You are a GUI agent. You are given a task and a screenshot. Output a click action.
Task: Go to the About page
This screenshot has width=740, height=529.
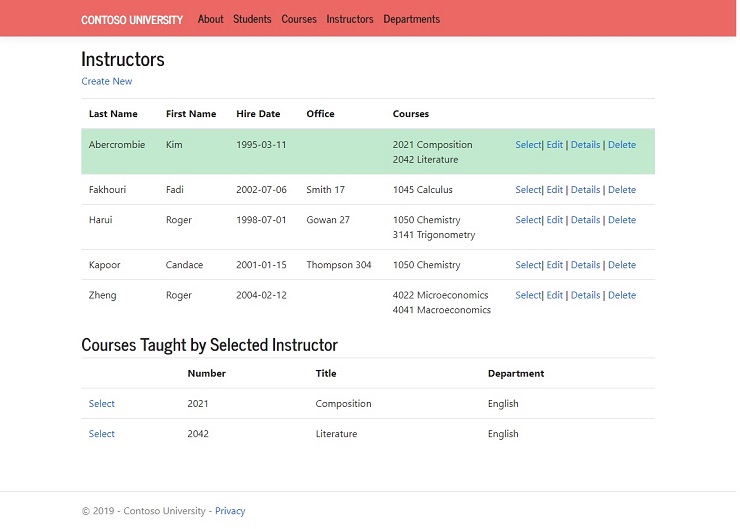click(210, 19)
